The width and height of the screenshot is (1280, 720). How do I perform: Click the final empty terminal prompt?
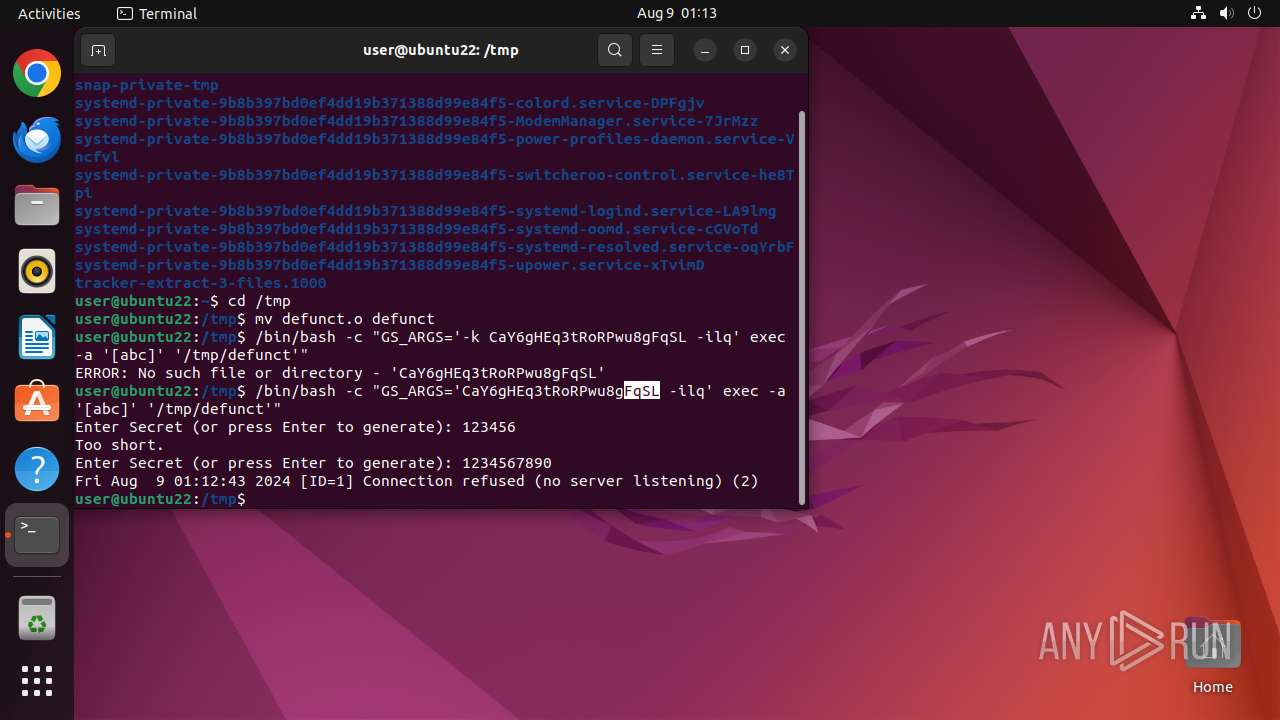coord(160,499)
